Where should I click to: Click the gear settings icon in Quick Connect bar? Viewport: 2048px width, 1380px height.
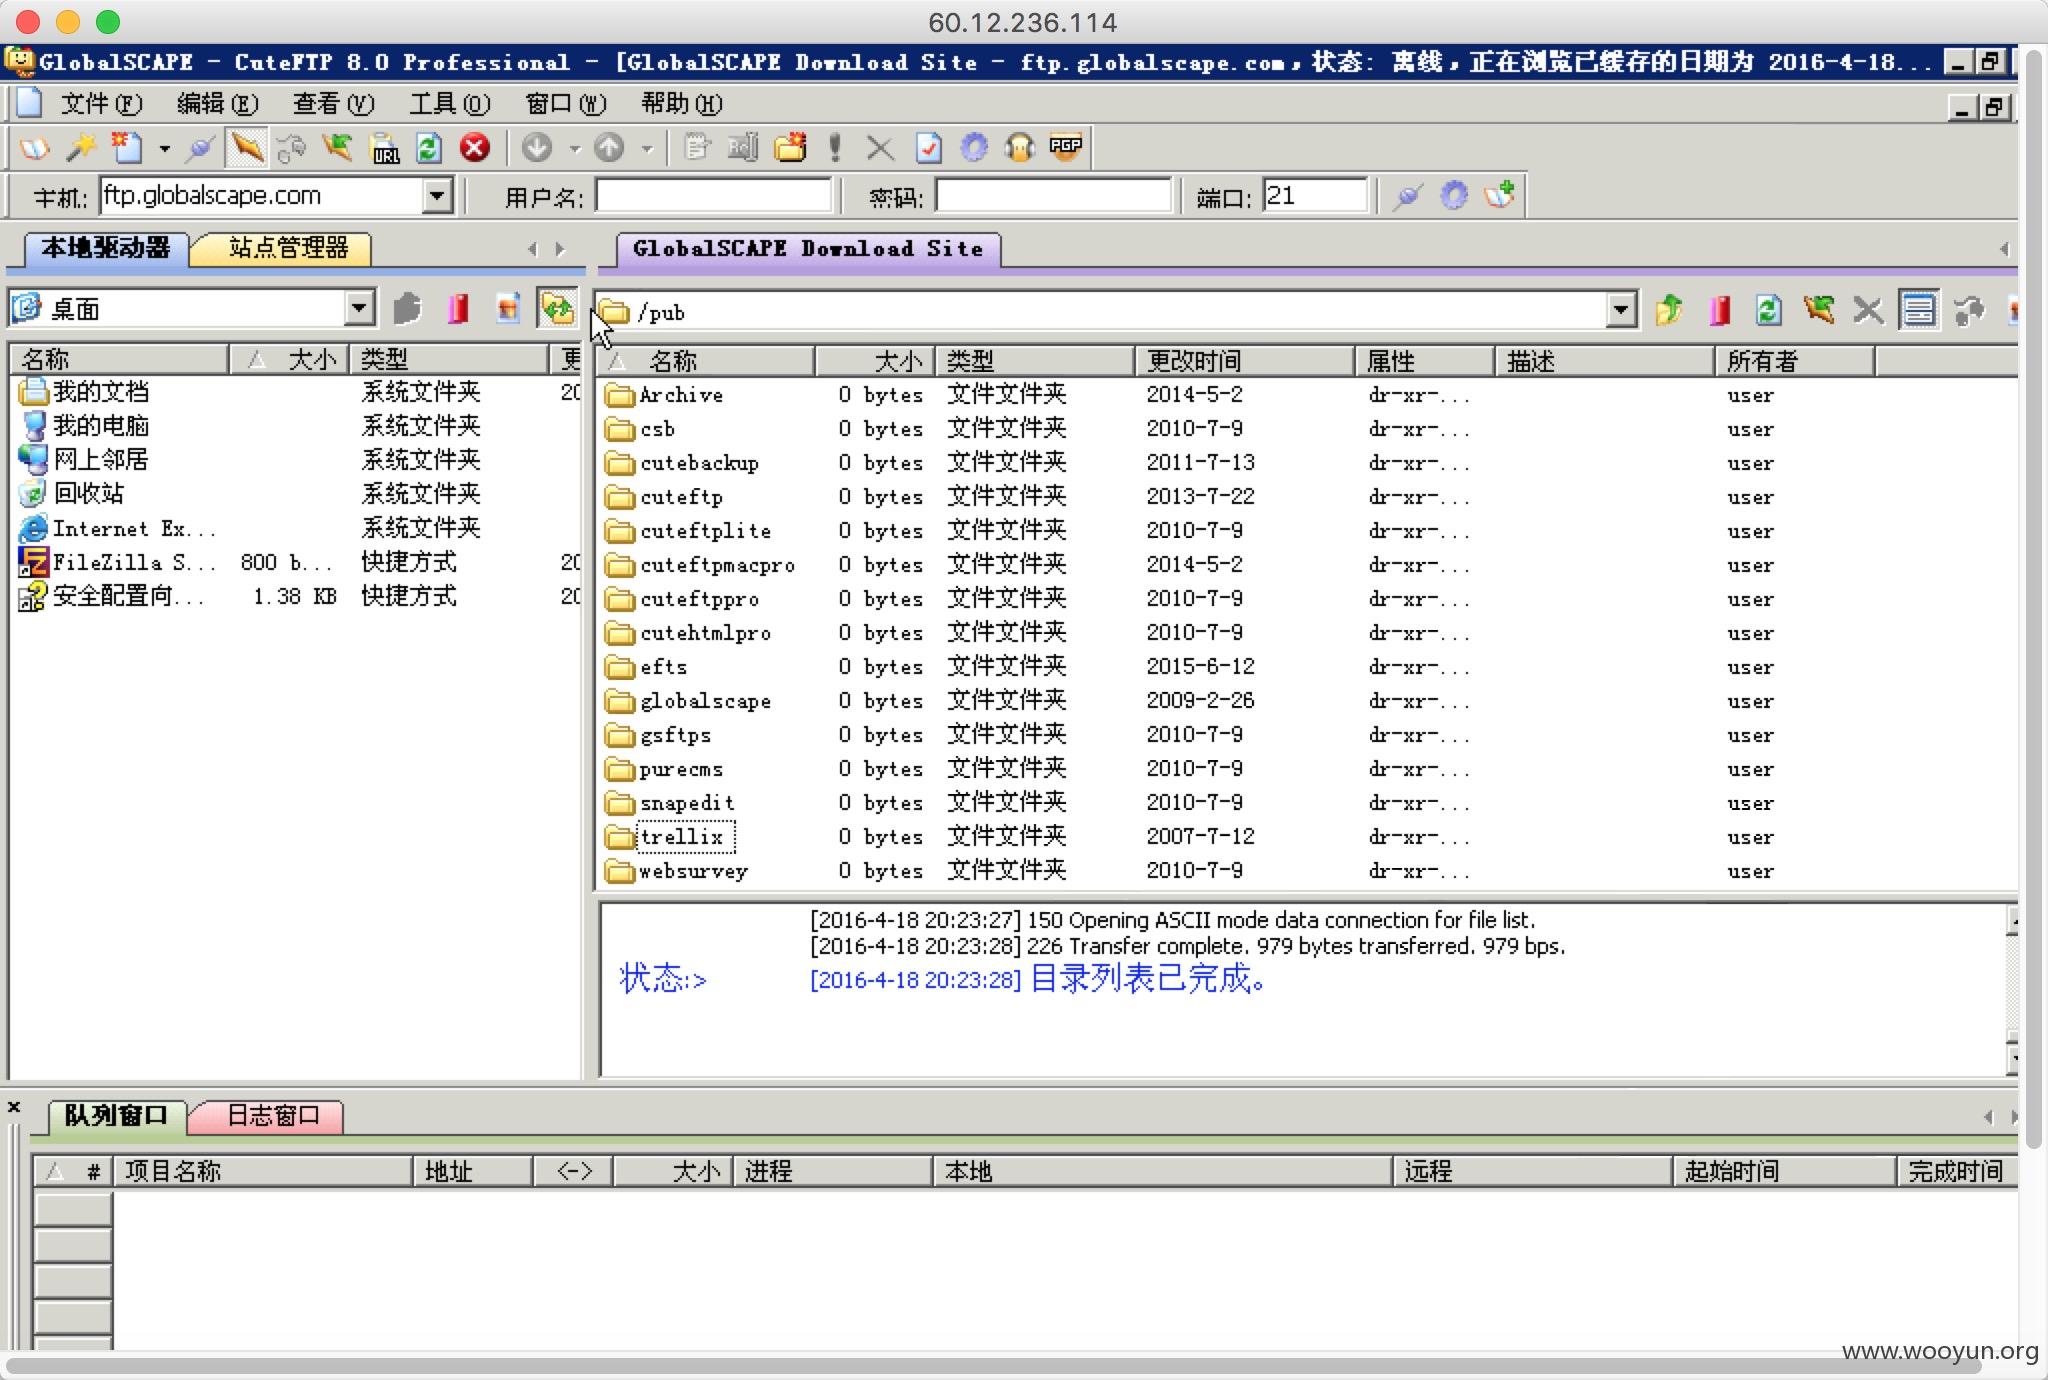pos(1454,195)
